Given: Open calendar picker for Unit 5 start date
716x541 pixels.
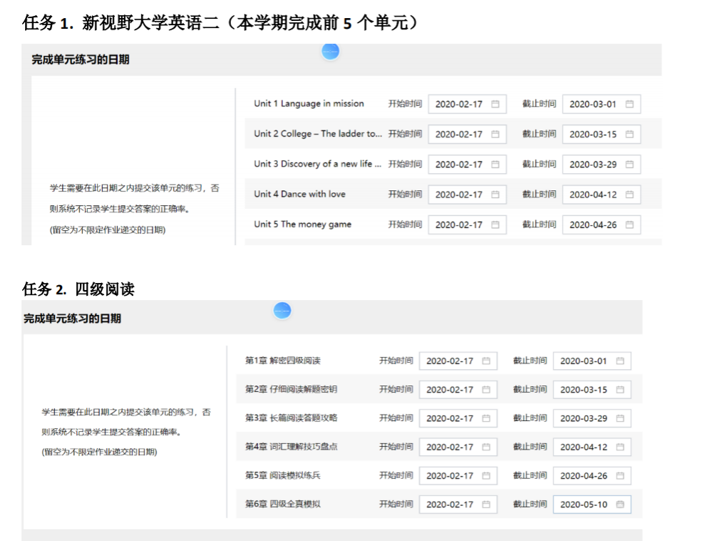Looking at the screenshot, I should (496, 225).
